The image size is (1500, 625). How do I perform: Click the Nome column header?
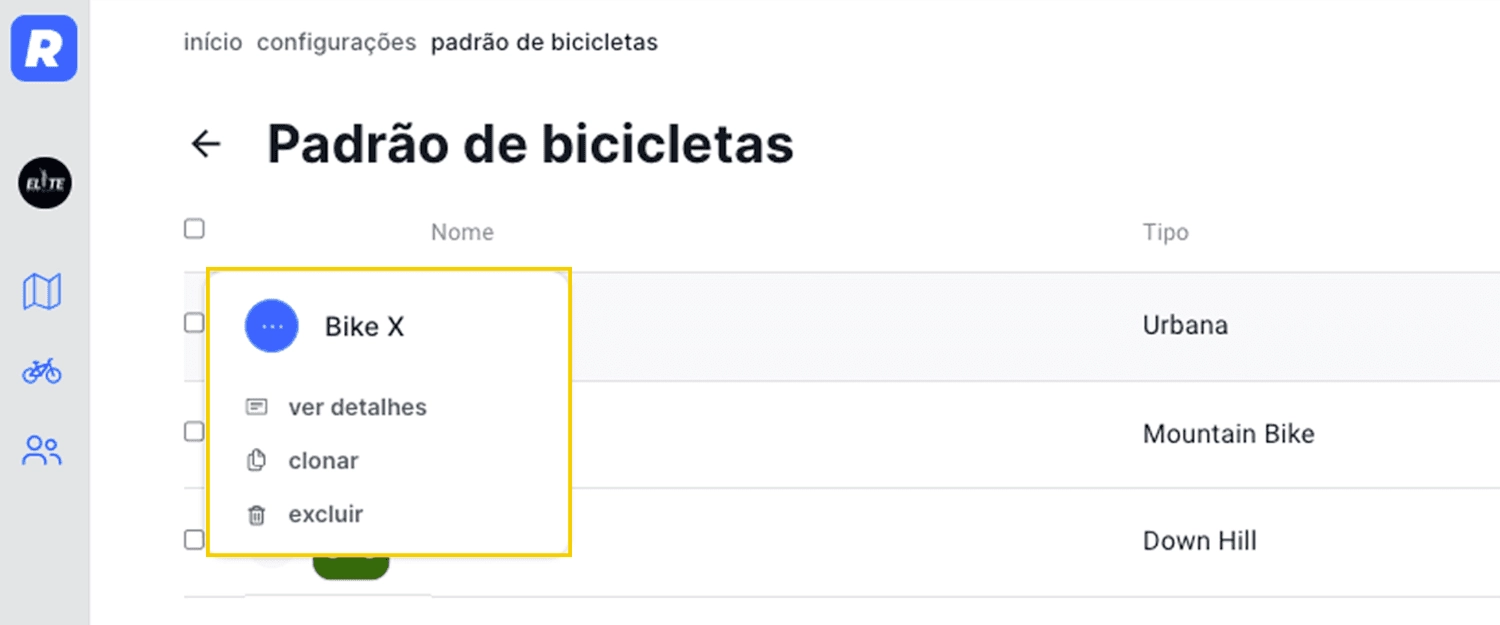click(462, 232)
